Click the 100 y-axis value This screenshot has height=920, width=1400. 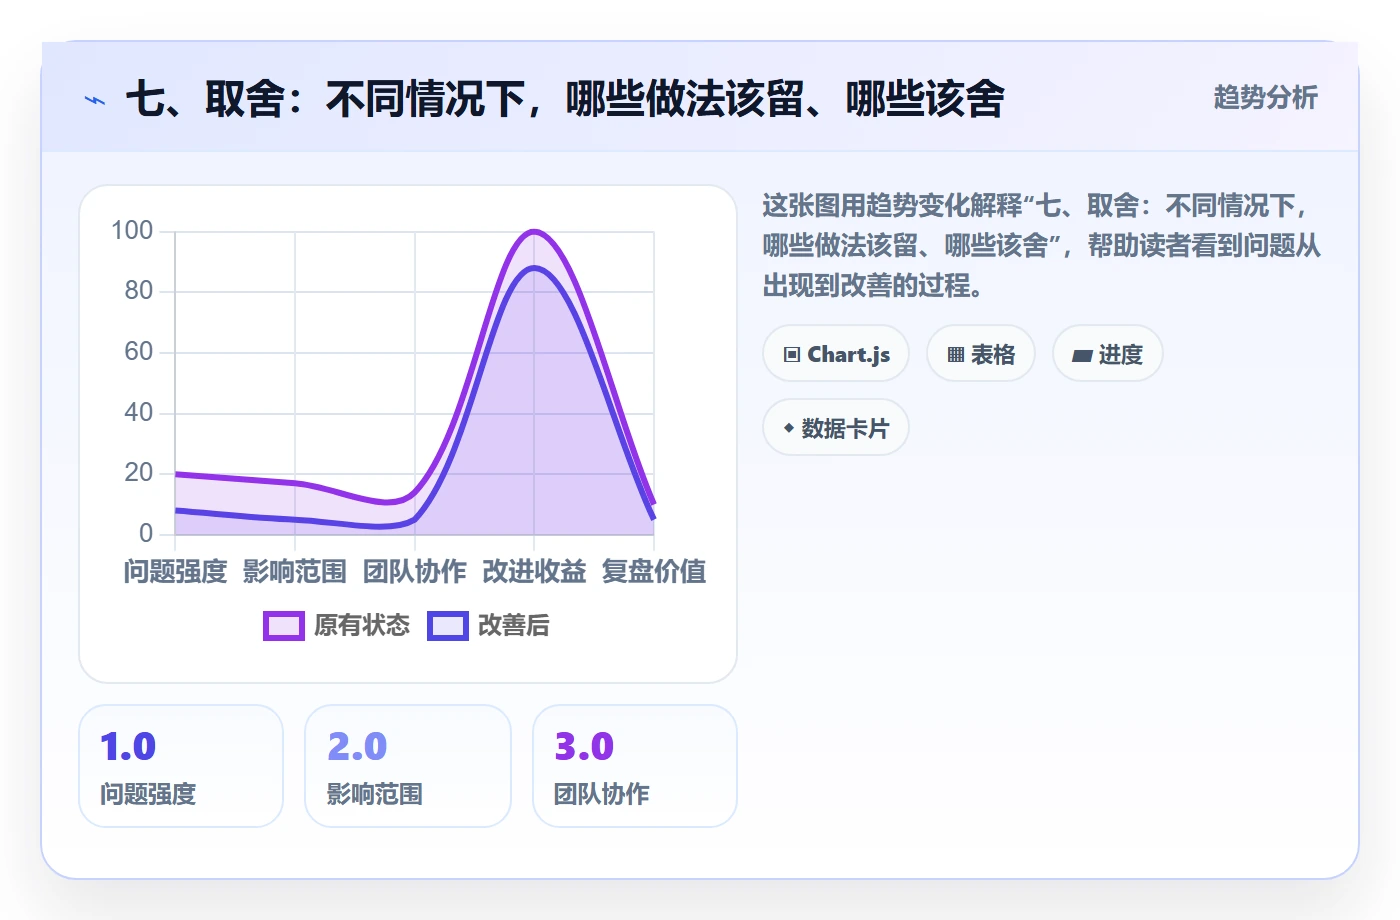click(x=132, y=231)
